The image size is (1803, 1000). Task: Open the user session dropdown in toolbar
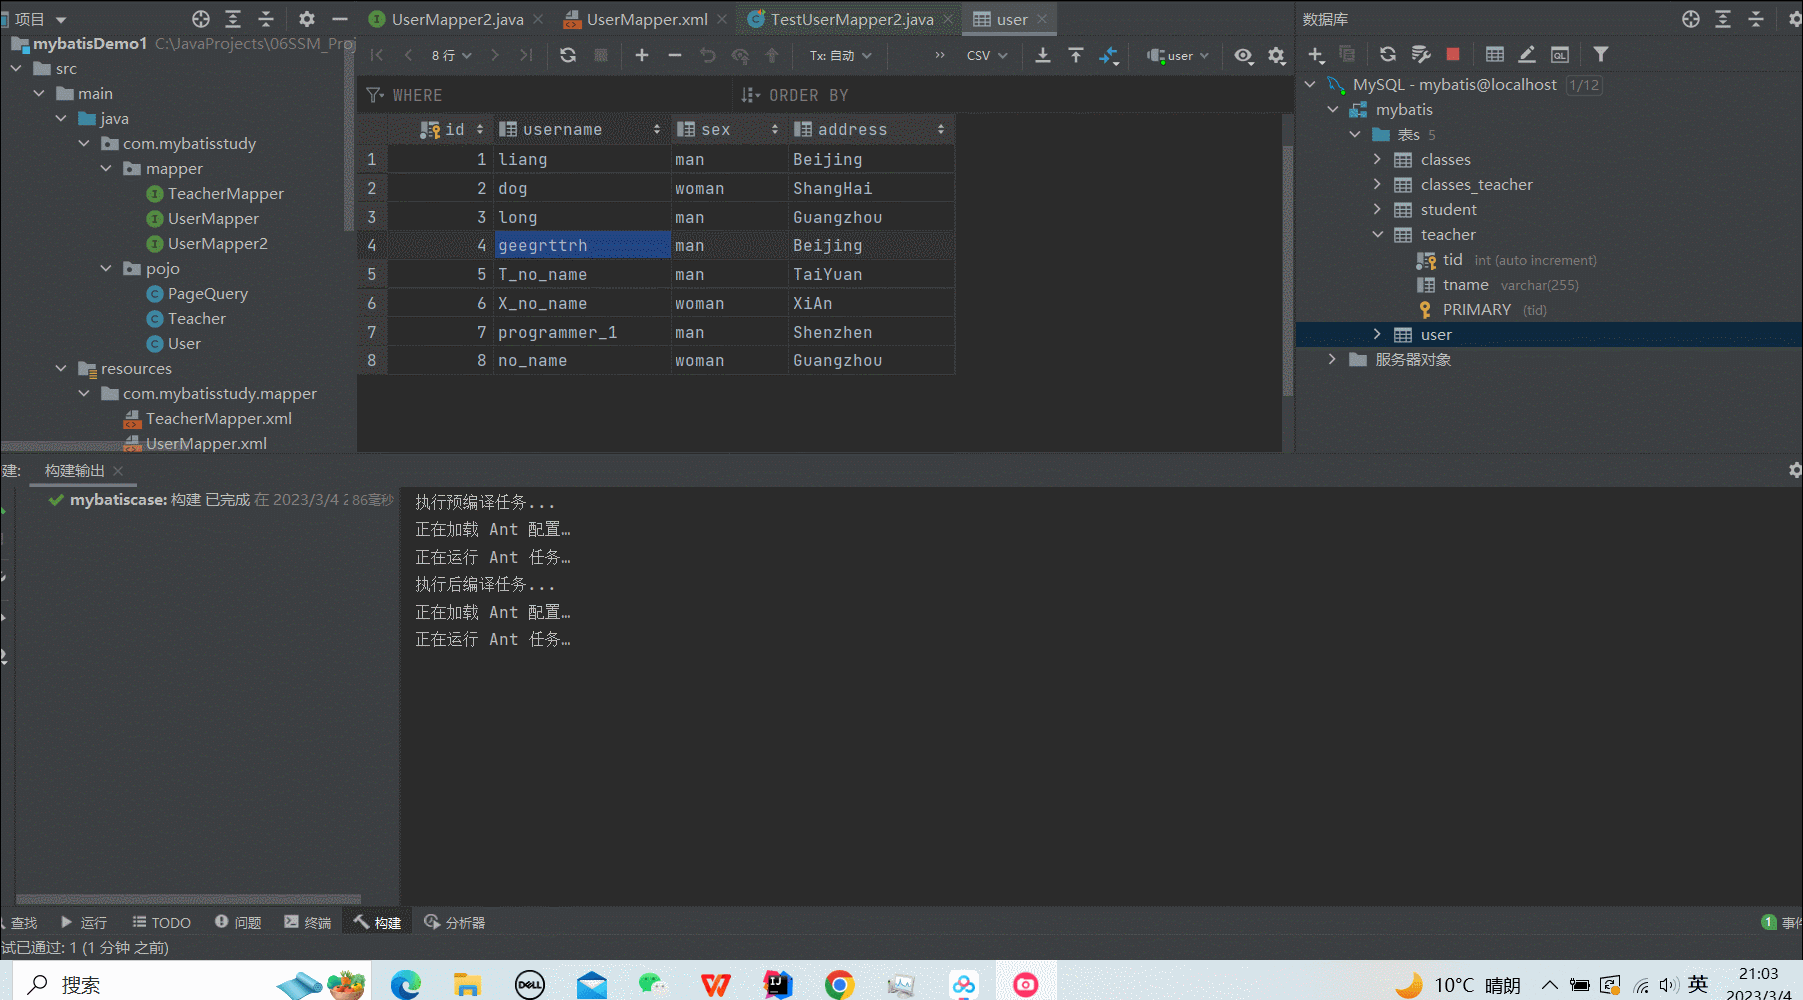pos(1178,55)
